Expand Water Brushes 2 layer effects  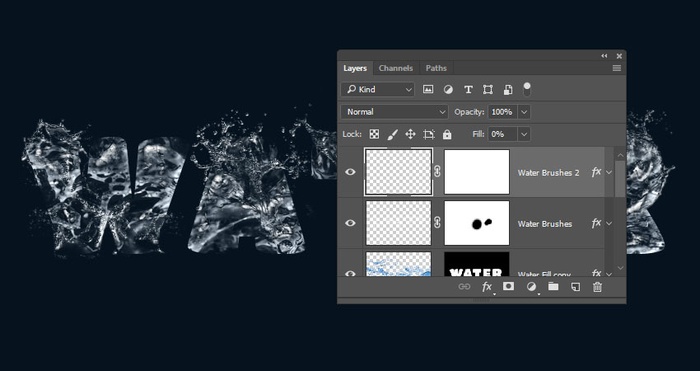[609, 172]
